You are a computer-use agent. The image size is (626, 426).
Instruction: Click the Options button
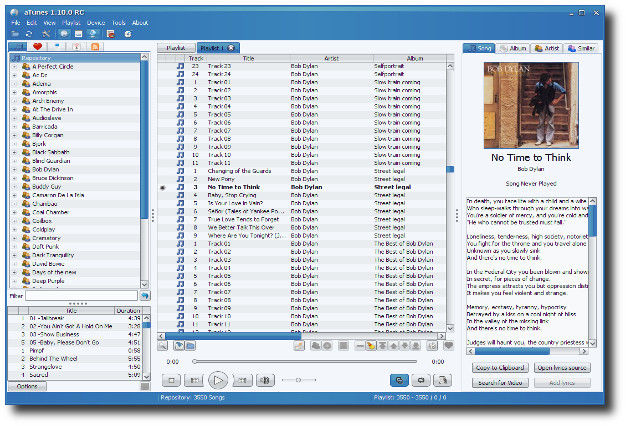27,386
